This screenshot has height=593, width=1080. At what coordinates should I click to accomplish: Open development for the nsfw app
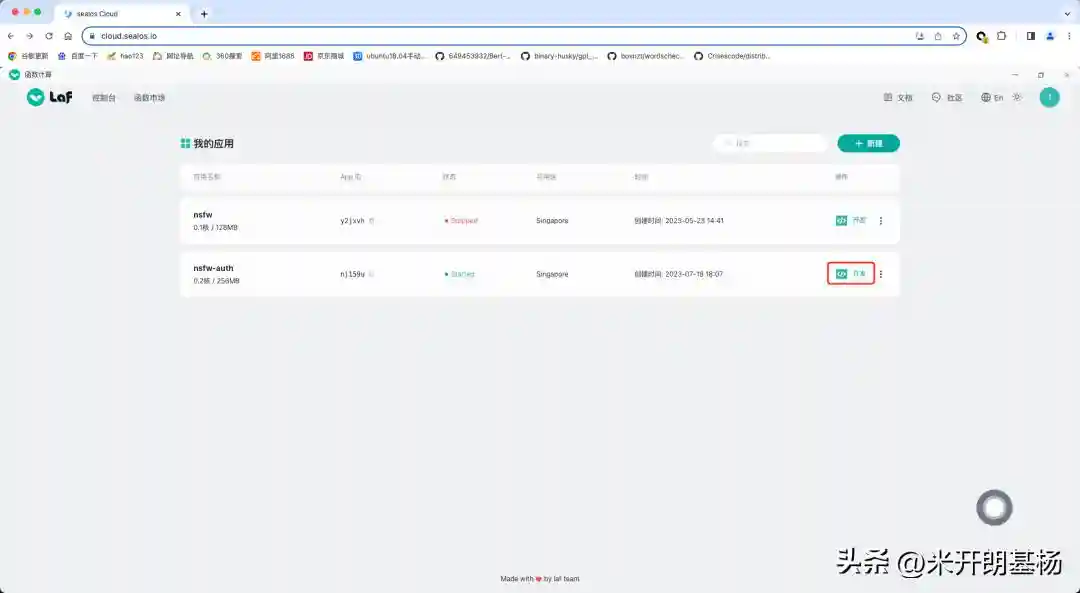click(851, 220)
